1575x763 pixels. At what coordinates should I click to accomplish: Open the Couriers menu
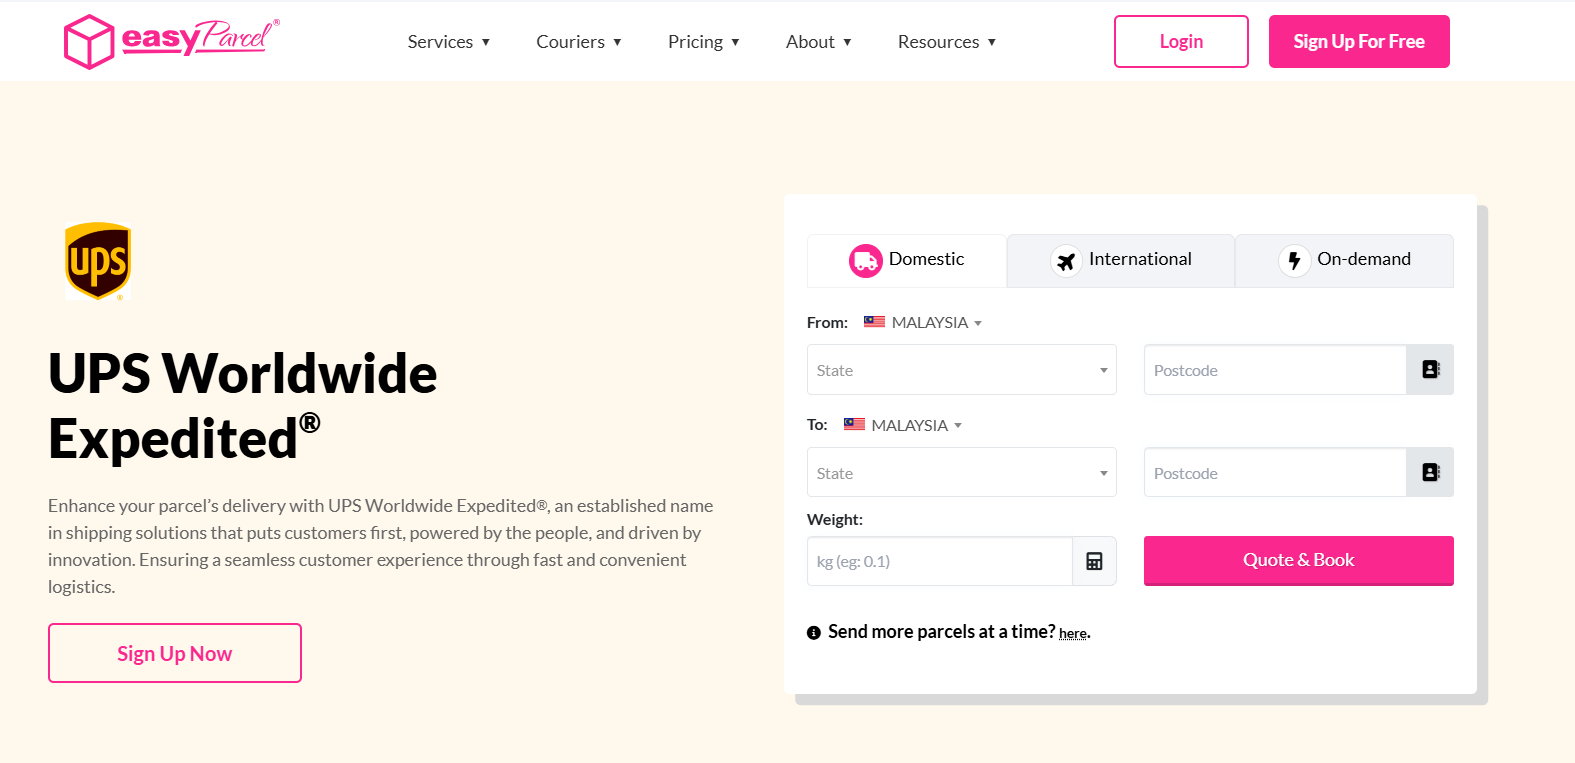point(579,42)
